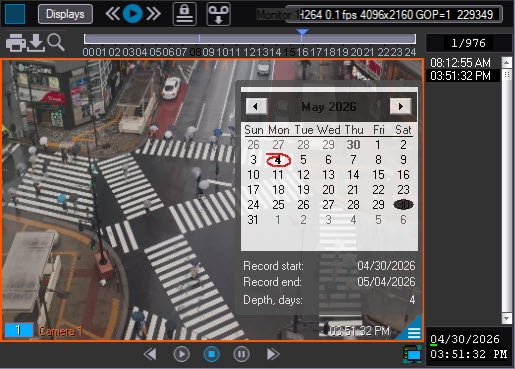Select May 1 in the calendar
515x369 pixels.
pyautogui.click(x=378, y=145)
